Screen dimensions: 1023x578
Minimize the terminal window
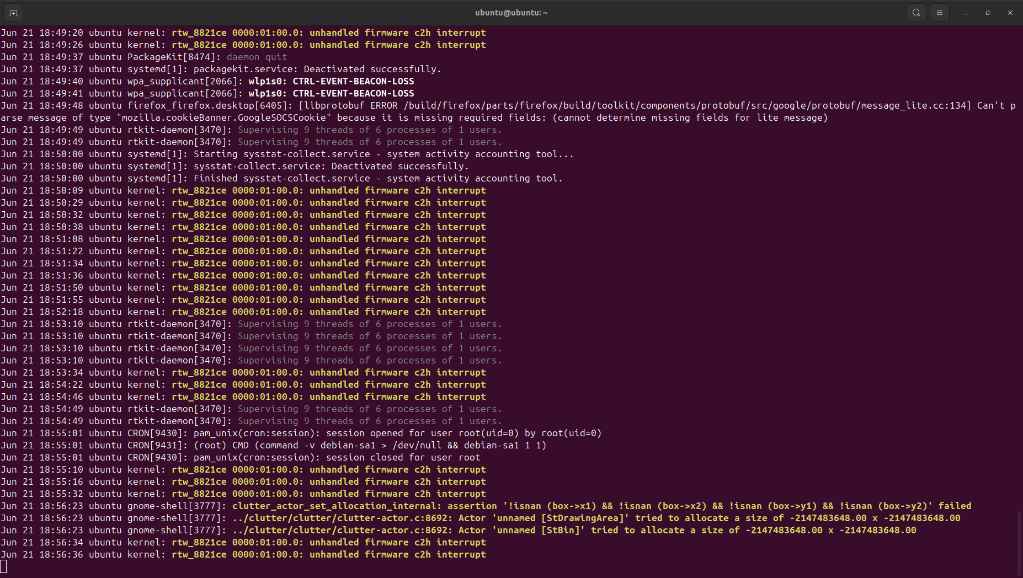(x=963, y=13)
